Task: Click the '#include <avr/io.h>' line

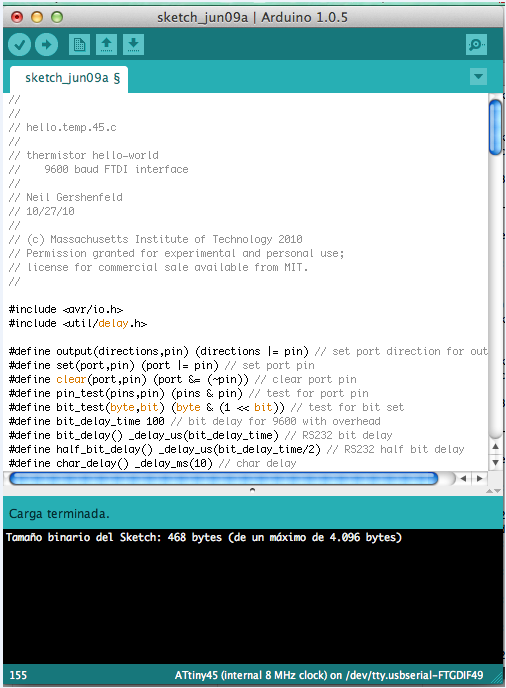Action: tap(66, 309)
